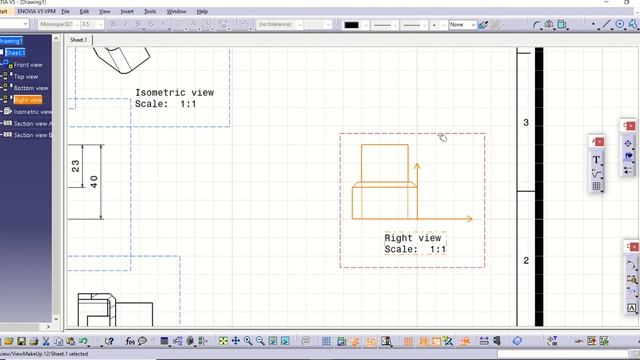640x360 pixels.
Task: Click the Print icon
Action: click(x=34, y=341)
